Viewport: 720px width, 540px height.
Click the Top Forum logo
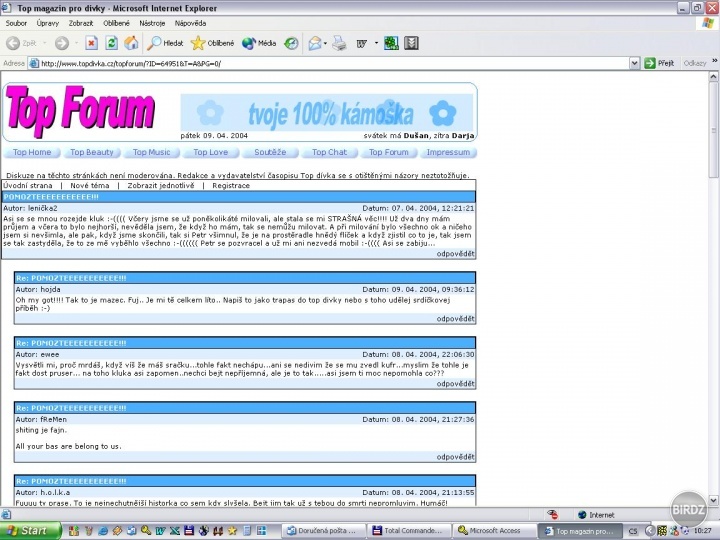(x=81, y=112)
